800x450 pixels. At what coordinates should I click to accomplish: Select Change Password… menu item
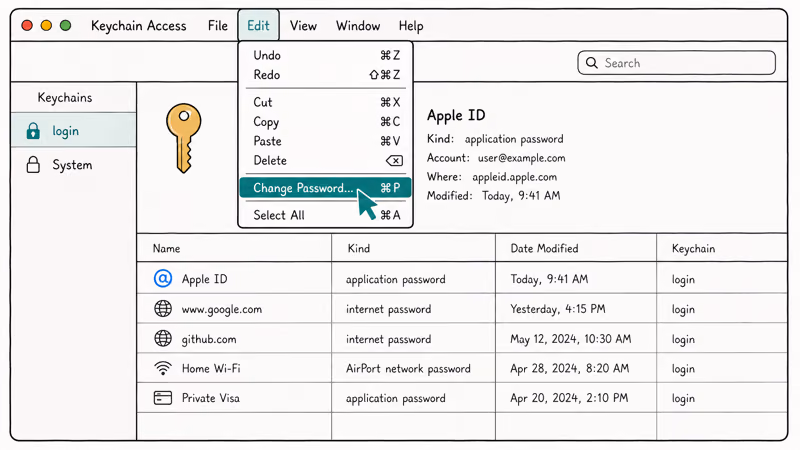coord(326,188)
